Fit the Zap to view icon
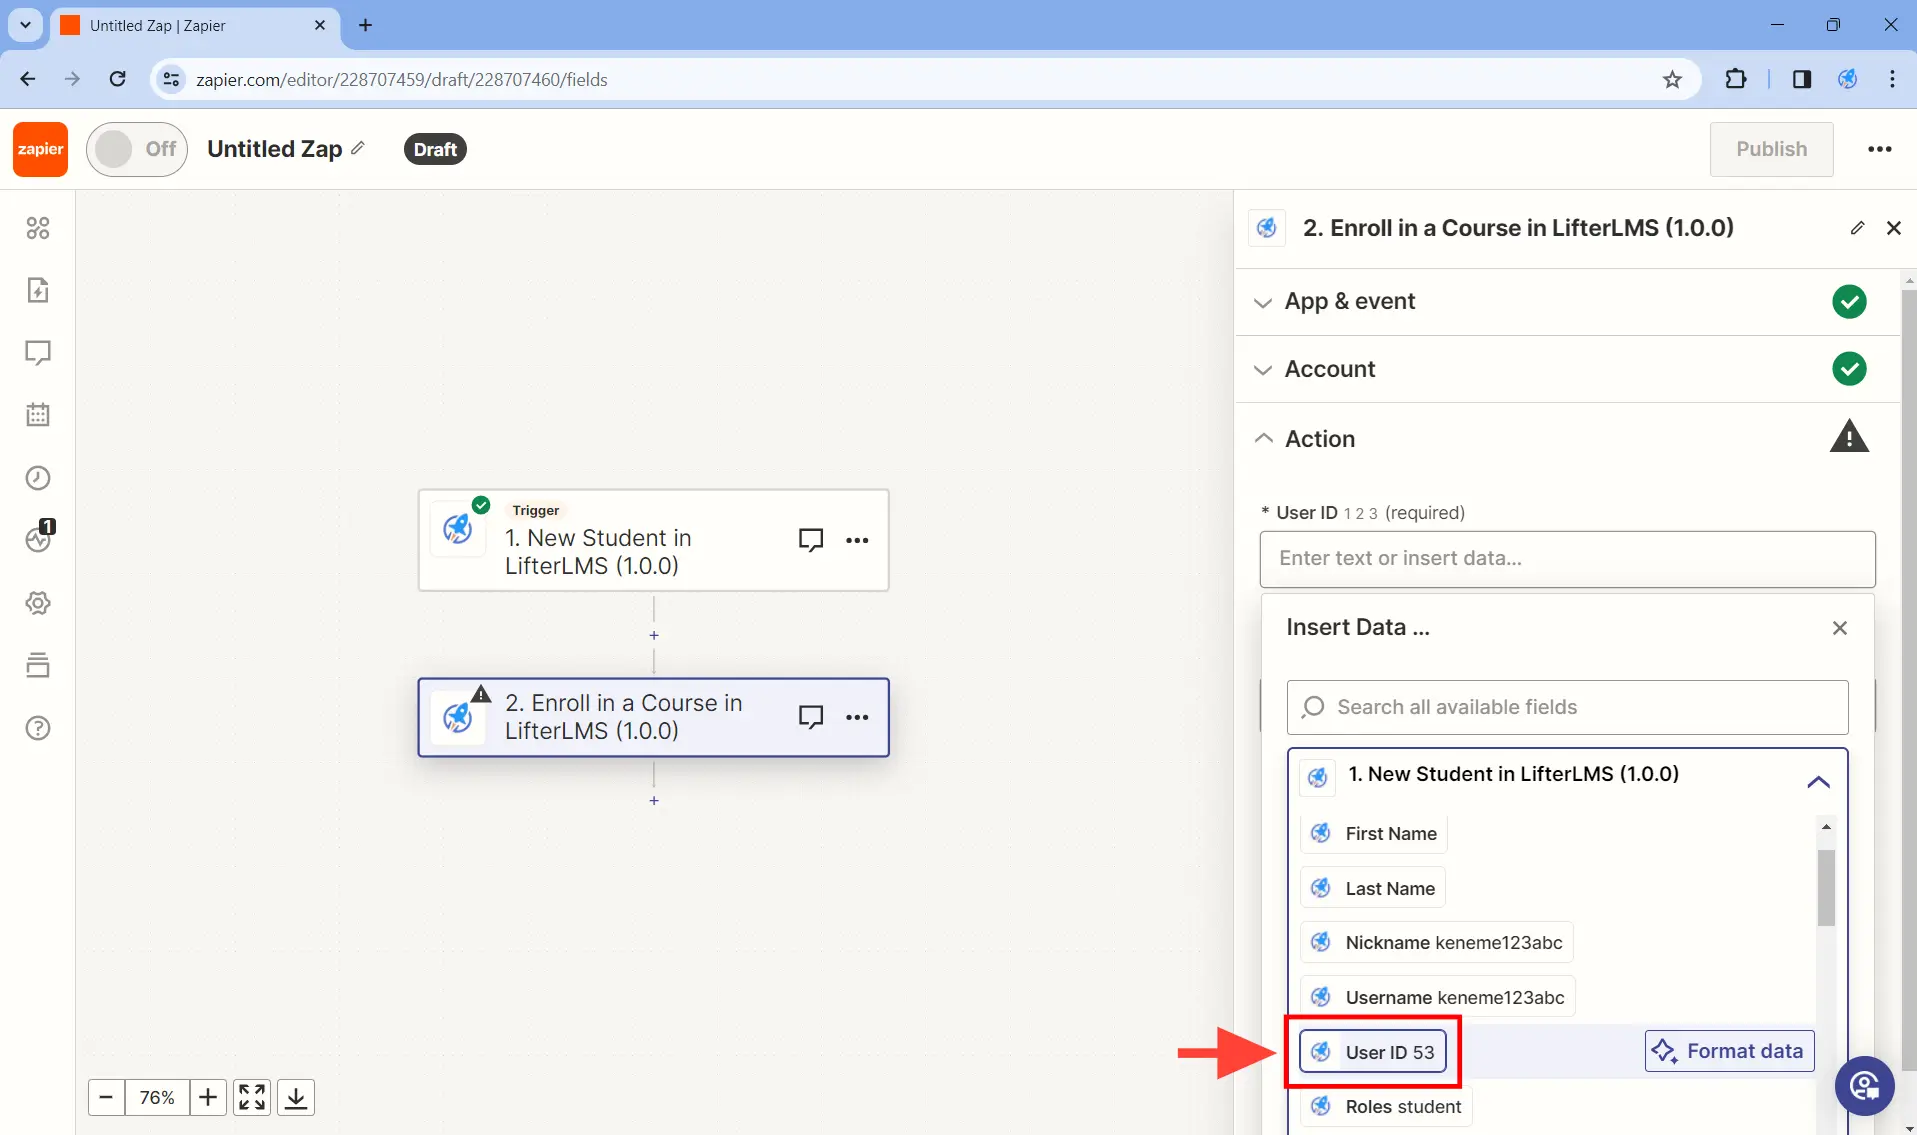The height and width of the screenshot is (1135, 1917). pos(252,1097)
